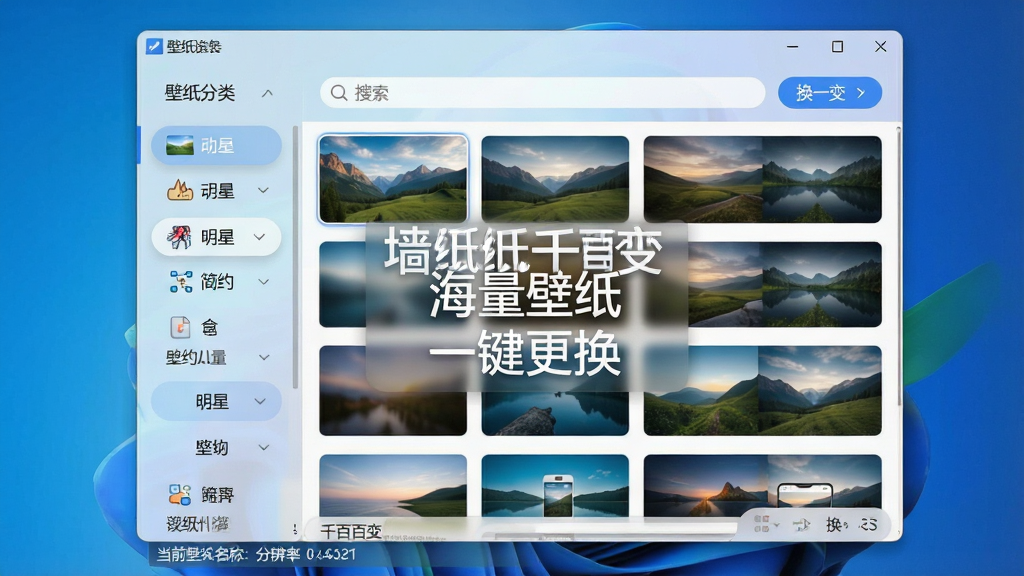
Task: Expand the highlighted 明星 item without icon
Action: pos(260,402)
